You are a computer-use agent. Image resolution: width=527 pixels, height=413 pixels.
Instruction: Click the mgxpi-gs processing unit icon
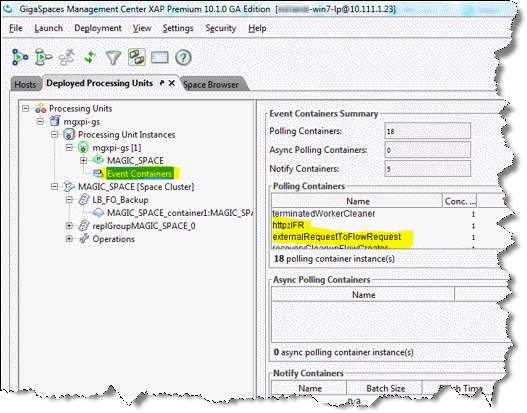click(55, 121)
